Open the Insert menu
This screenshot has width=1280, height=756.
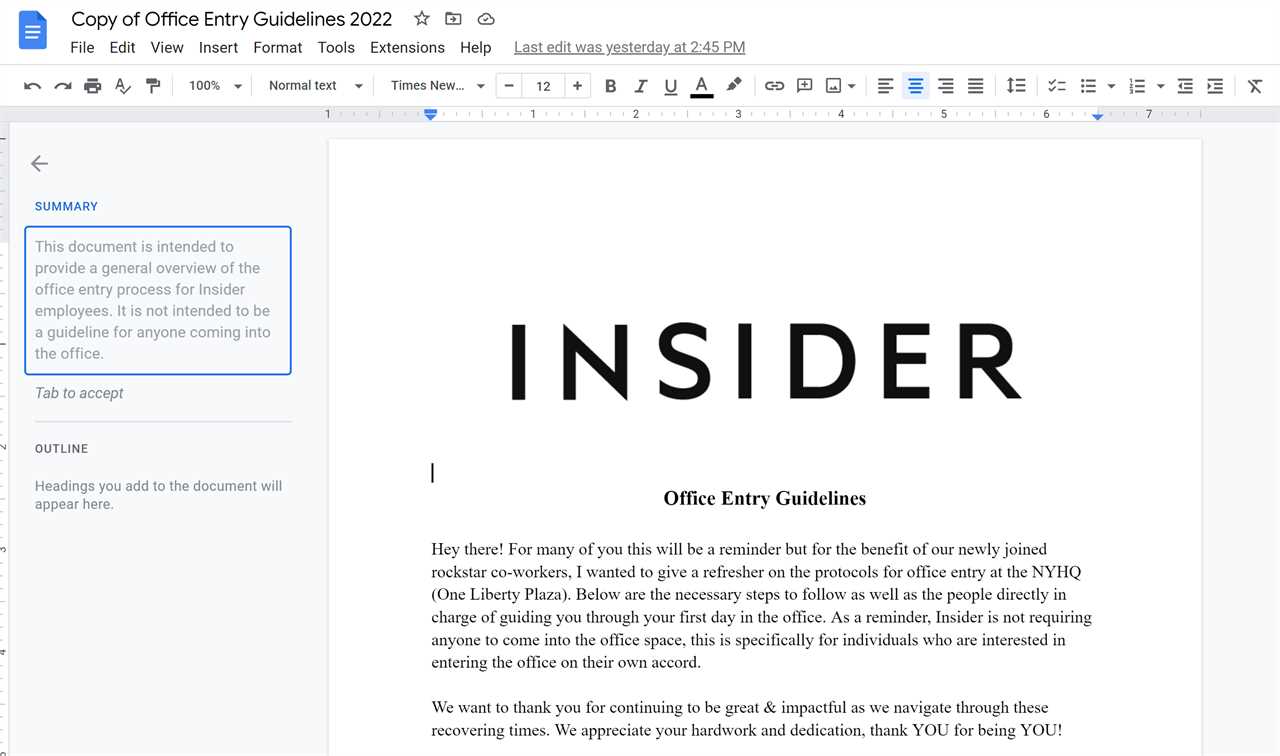[218, 47]
